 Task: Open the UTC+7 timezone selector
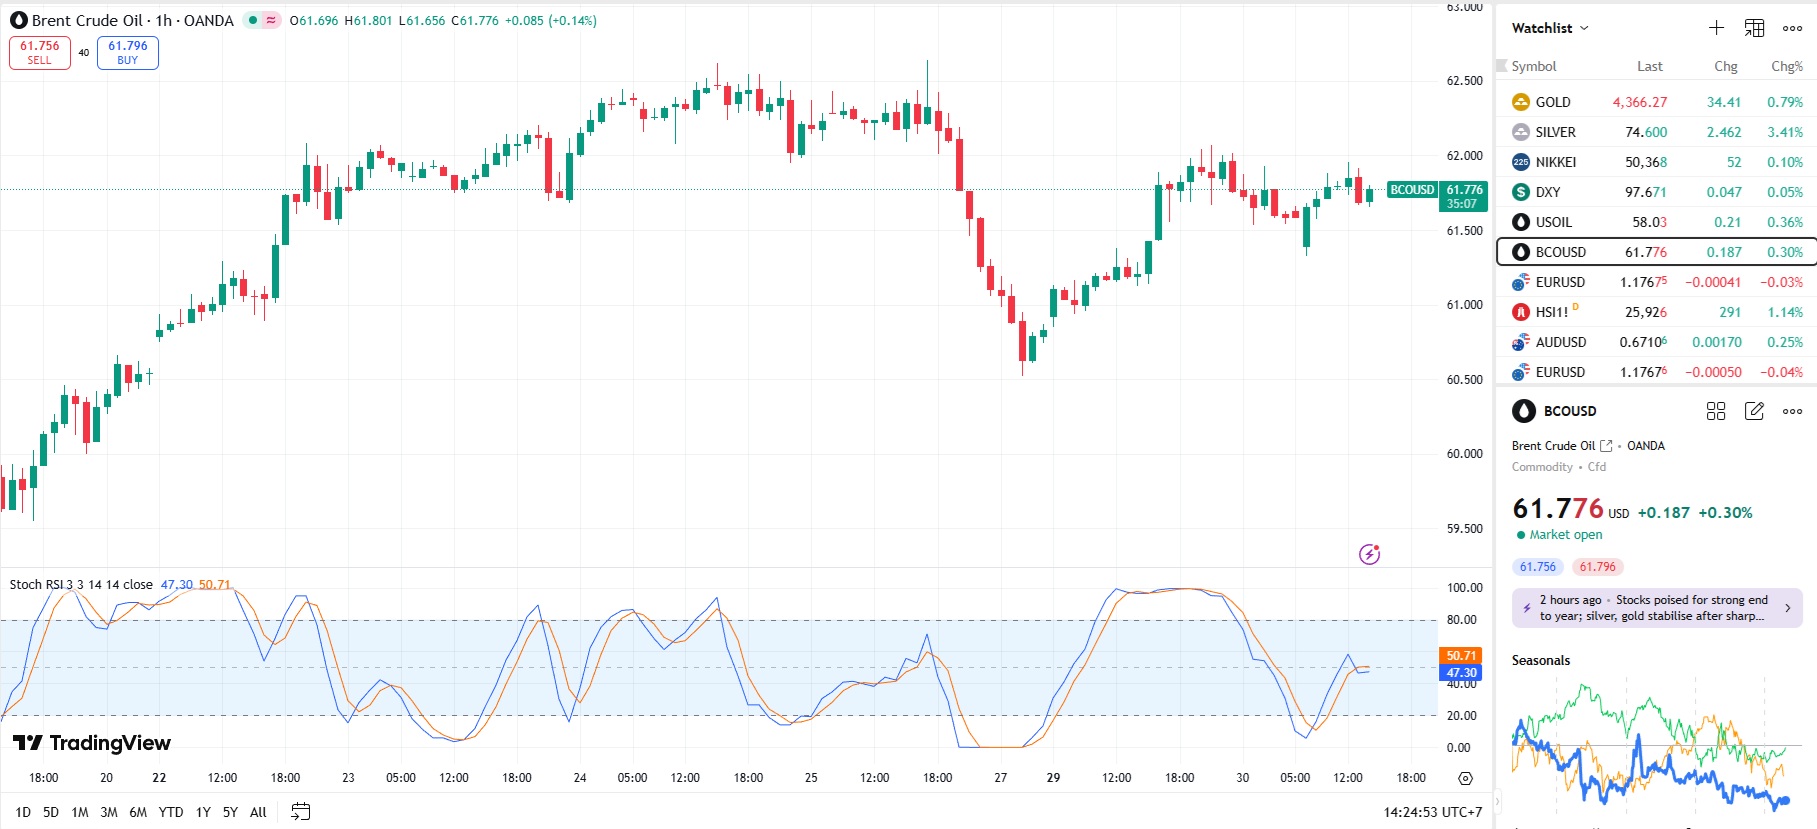pyautogui.click(x=1433, y=812)
